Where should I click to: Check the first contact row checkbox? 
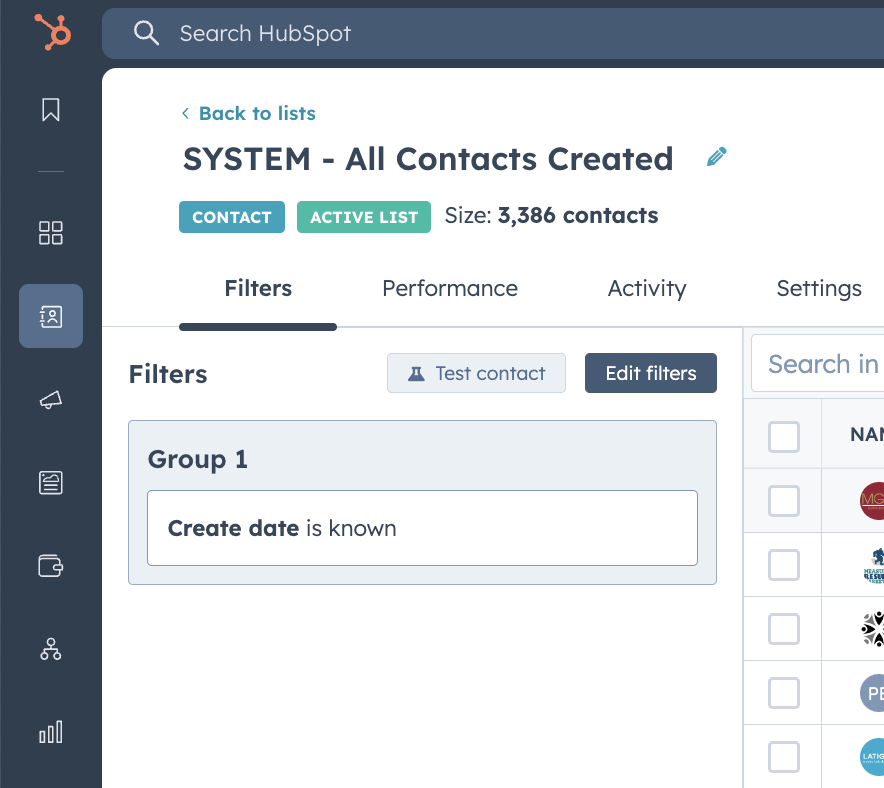[x=784, y=501]
